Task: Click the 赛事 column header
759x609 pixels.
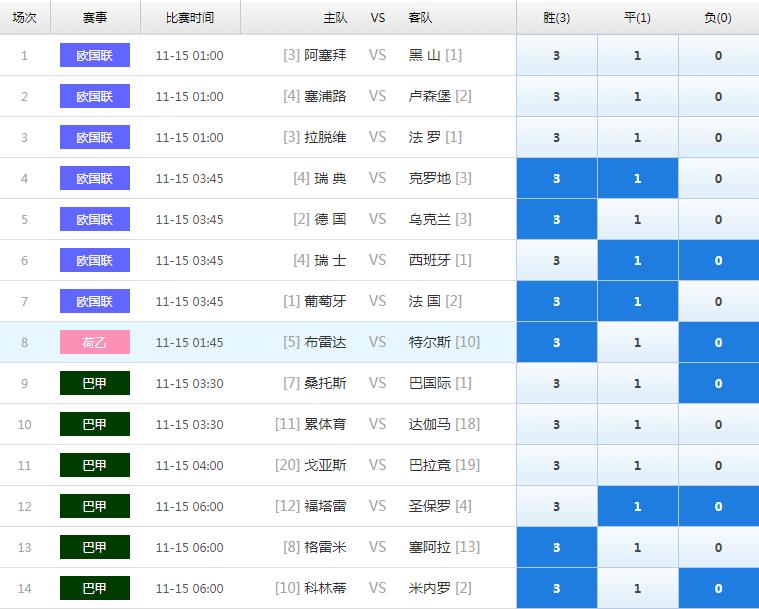Action: pos(95,18)
